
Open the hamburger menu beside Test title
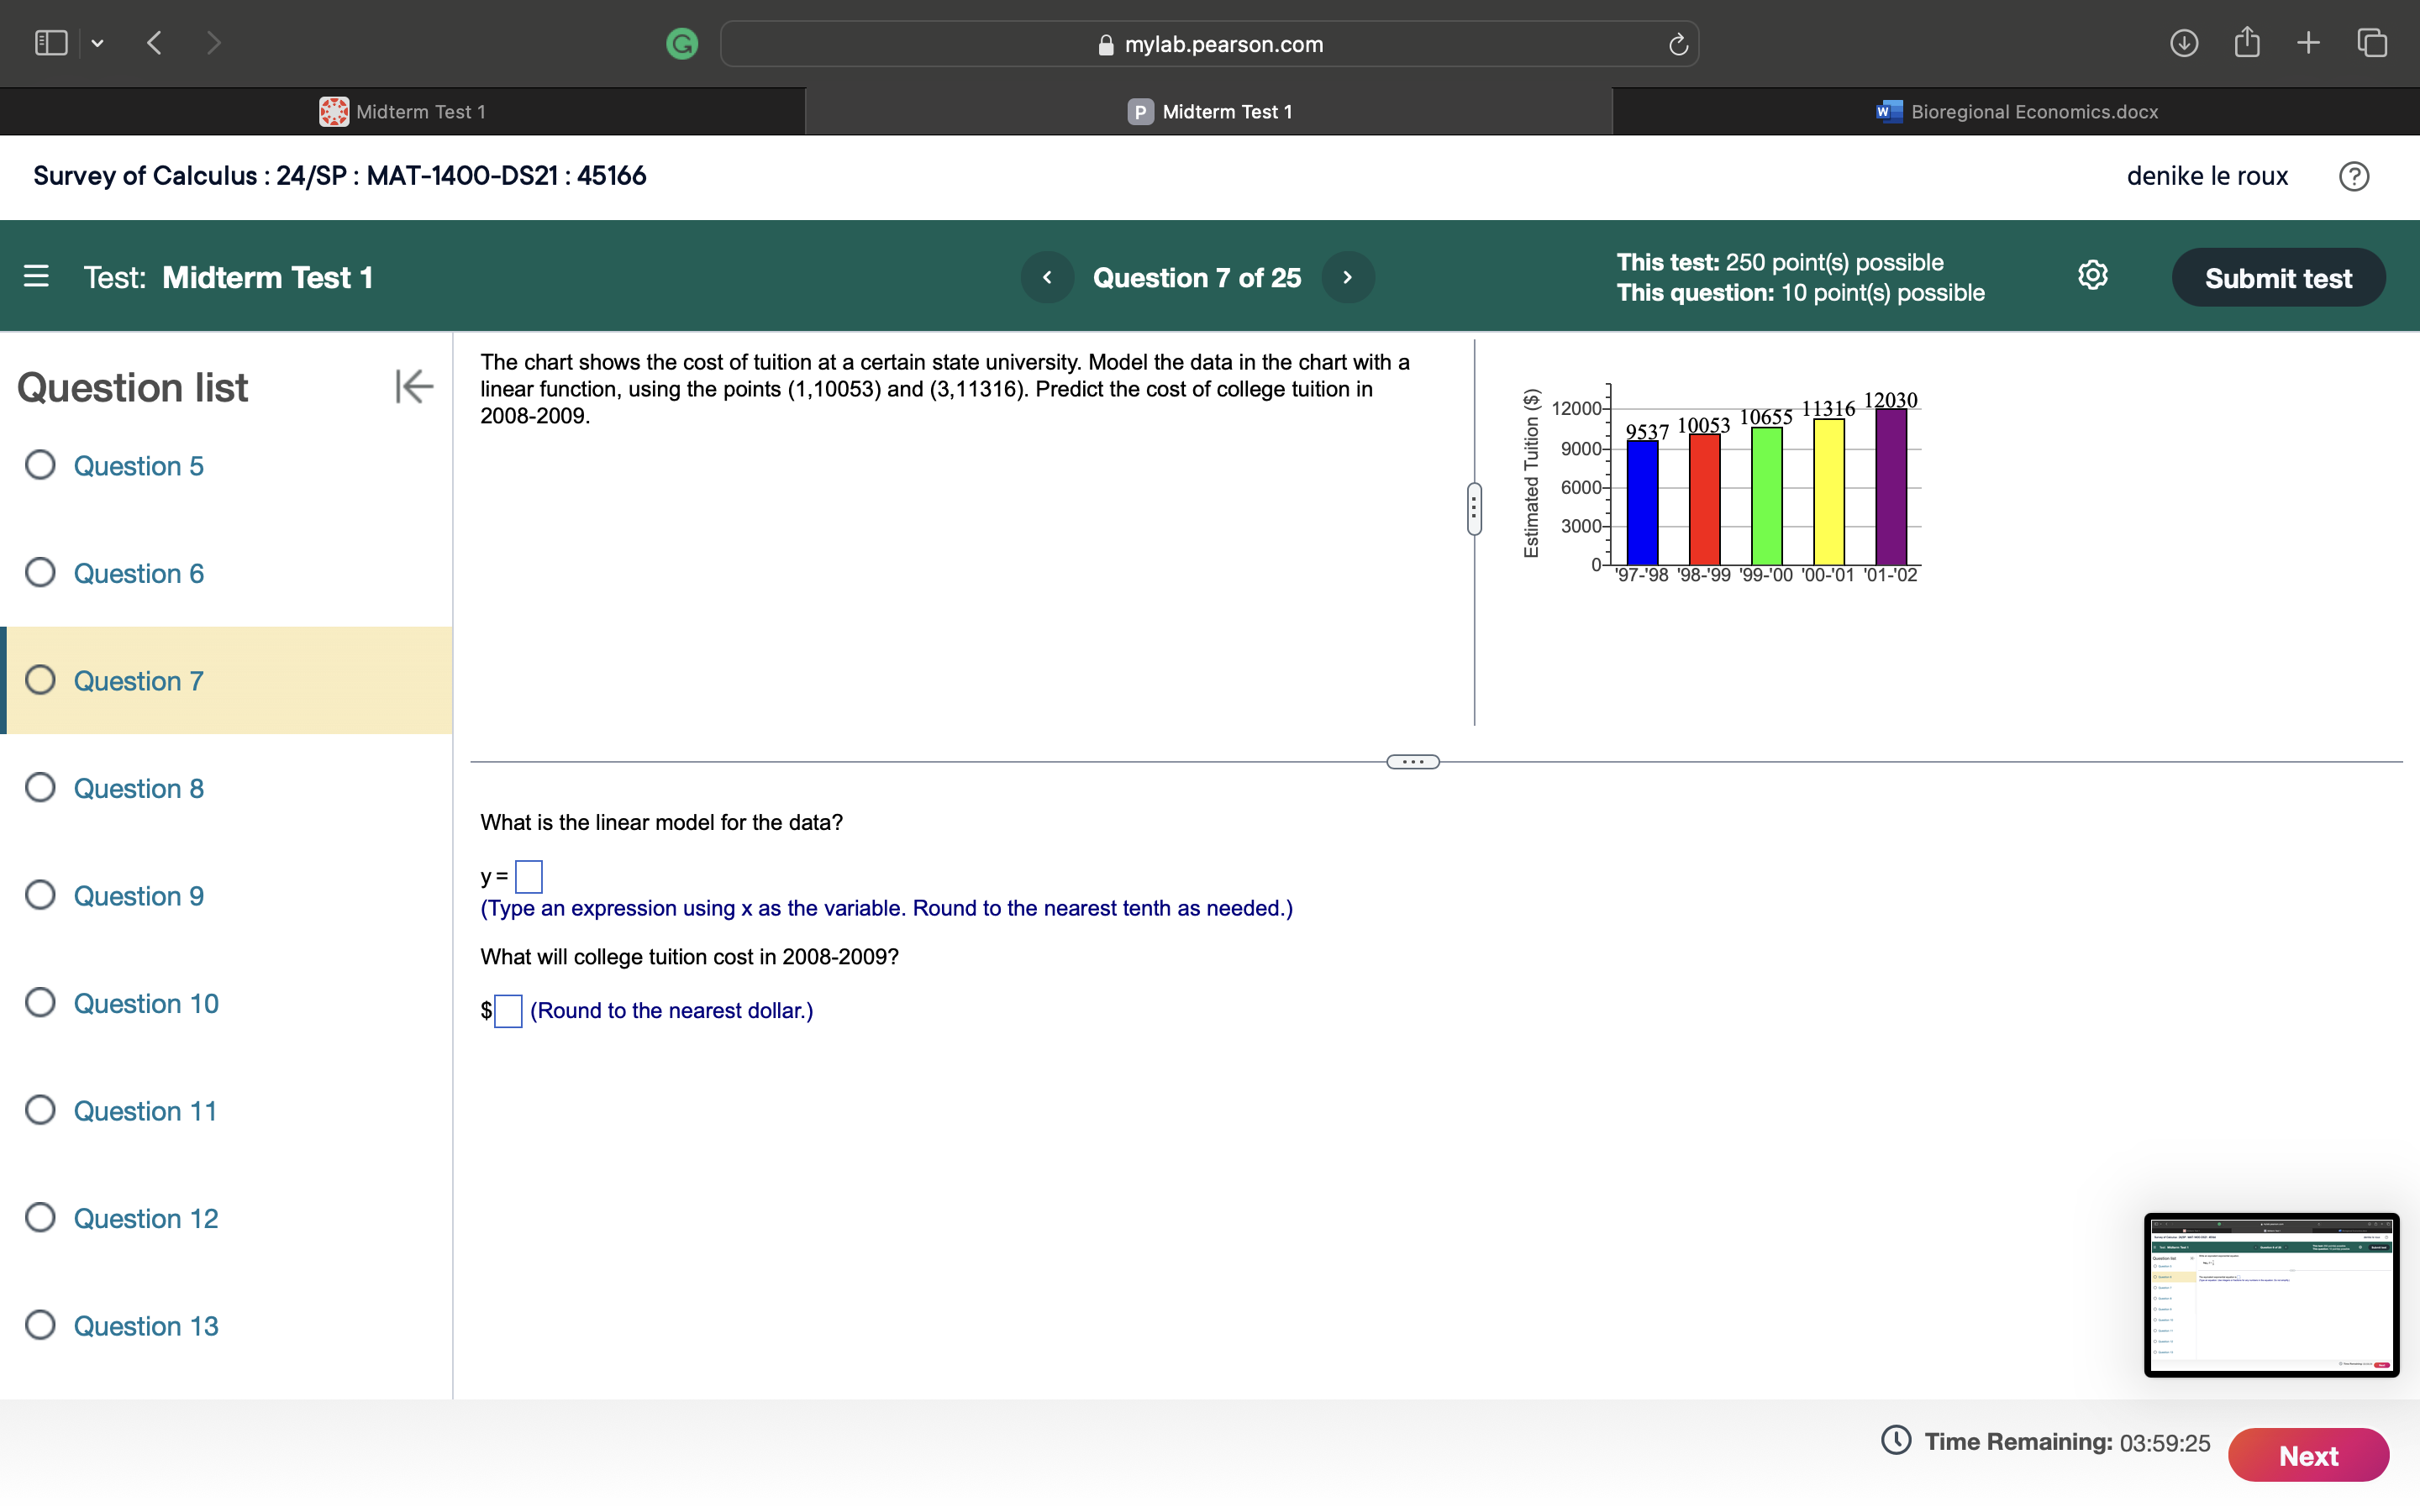click(x=36, y=276)
